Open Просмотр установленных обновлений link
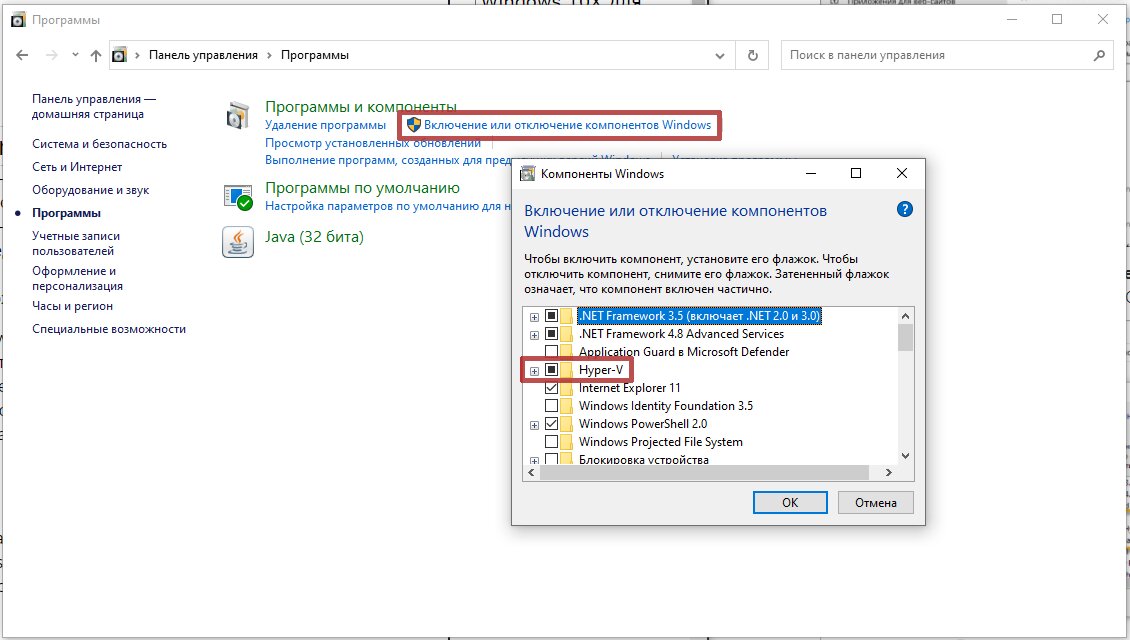The width and height of the screenshot is (1130, 640). click(373, 143)
